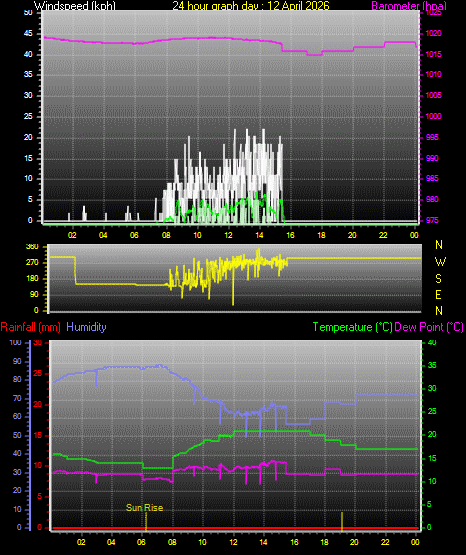Click the "08" hour label under the windspeed graph
Viewport: 466px width, 555px height.
click(166, 235)
